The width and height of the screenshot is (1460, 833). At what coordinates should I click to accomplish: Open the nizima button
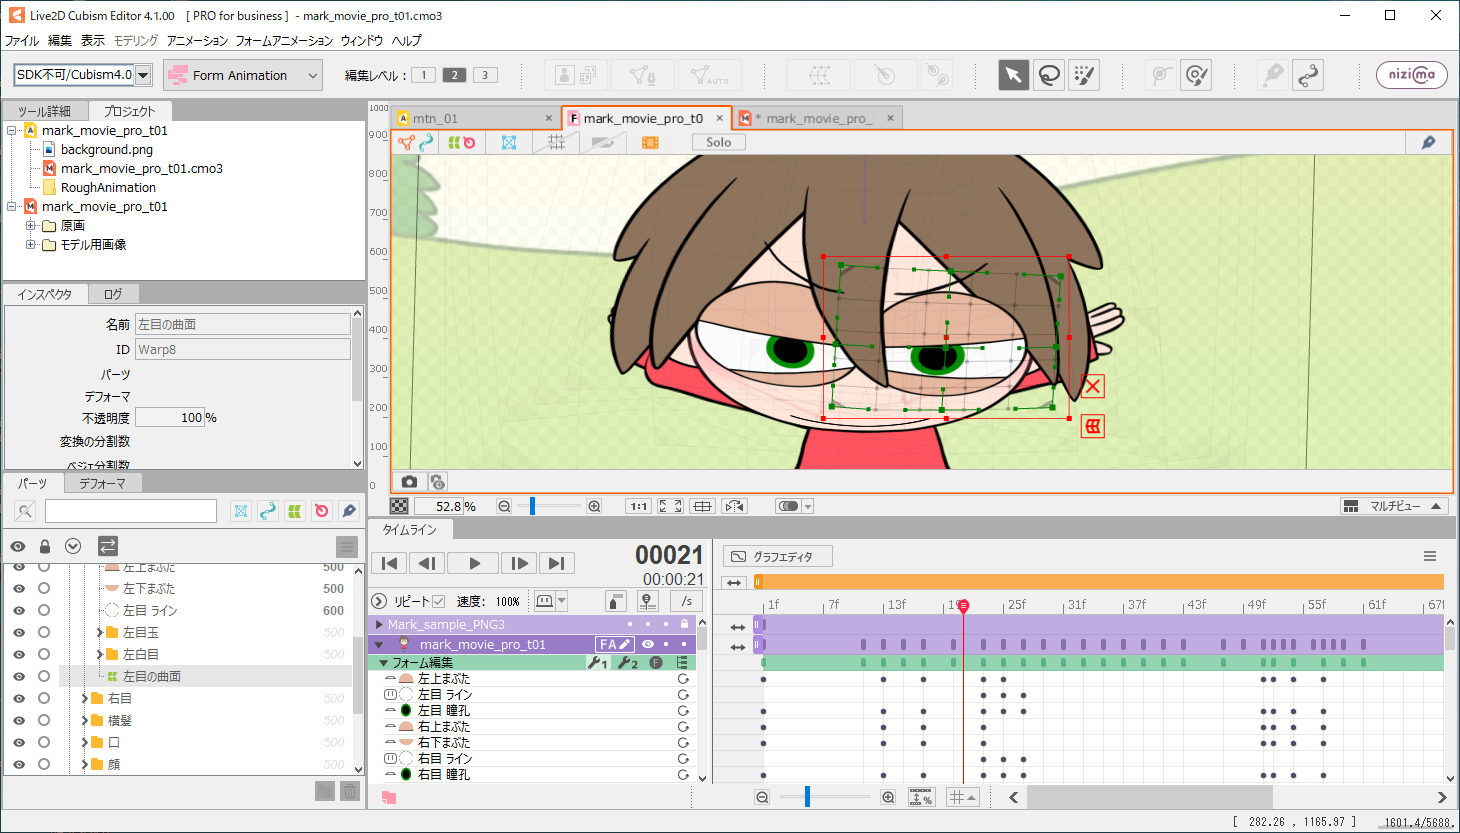click(x=1411, y=75)
